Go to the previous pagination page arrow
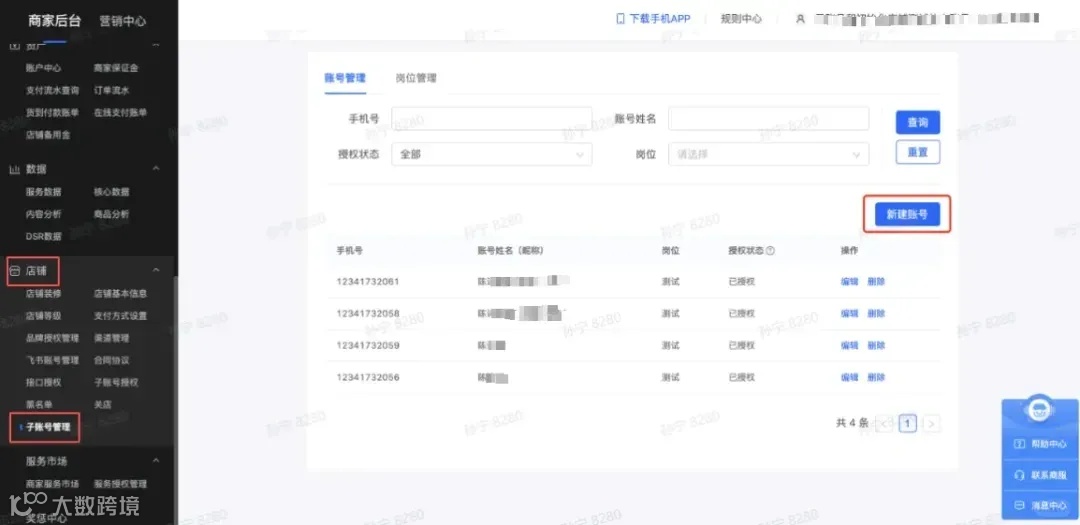Image resolution: width=1080 pixels, height=525 pixels. pyautogui.click(x=884, y=424)
